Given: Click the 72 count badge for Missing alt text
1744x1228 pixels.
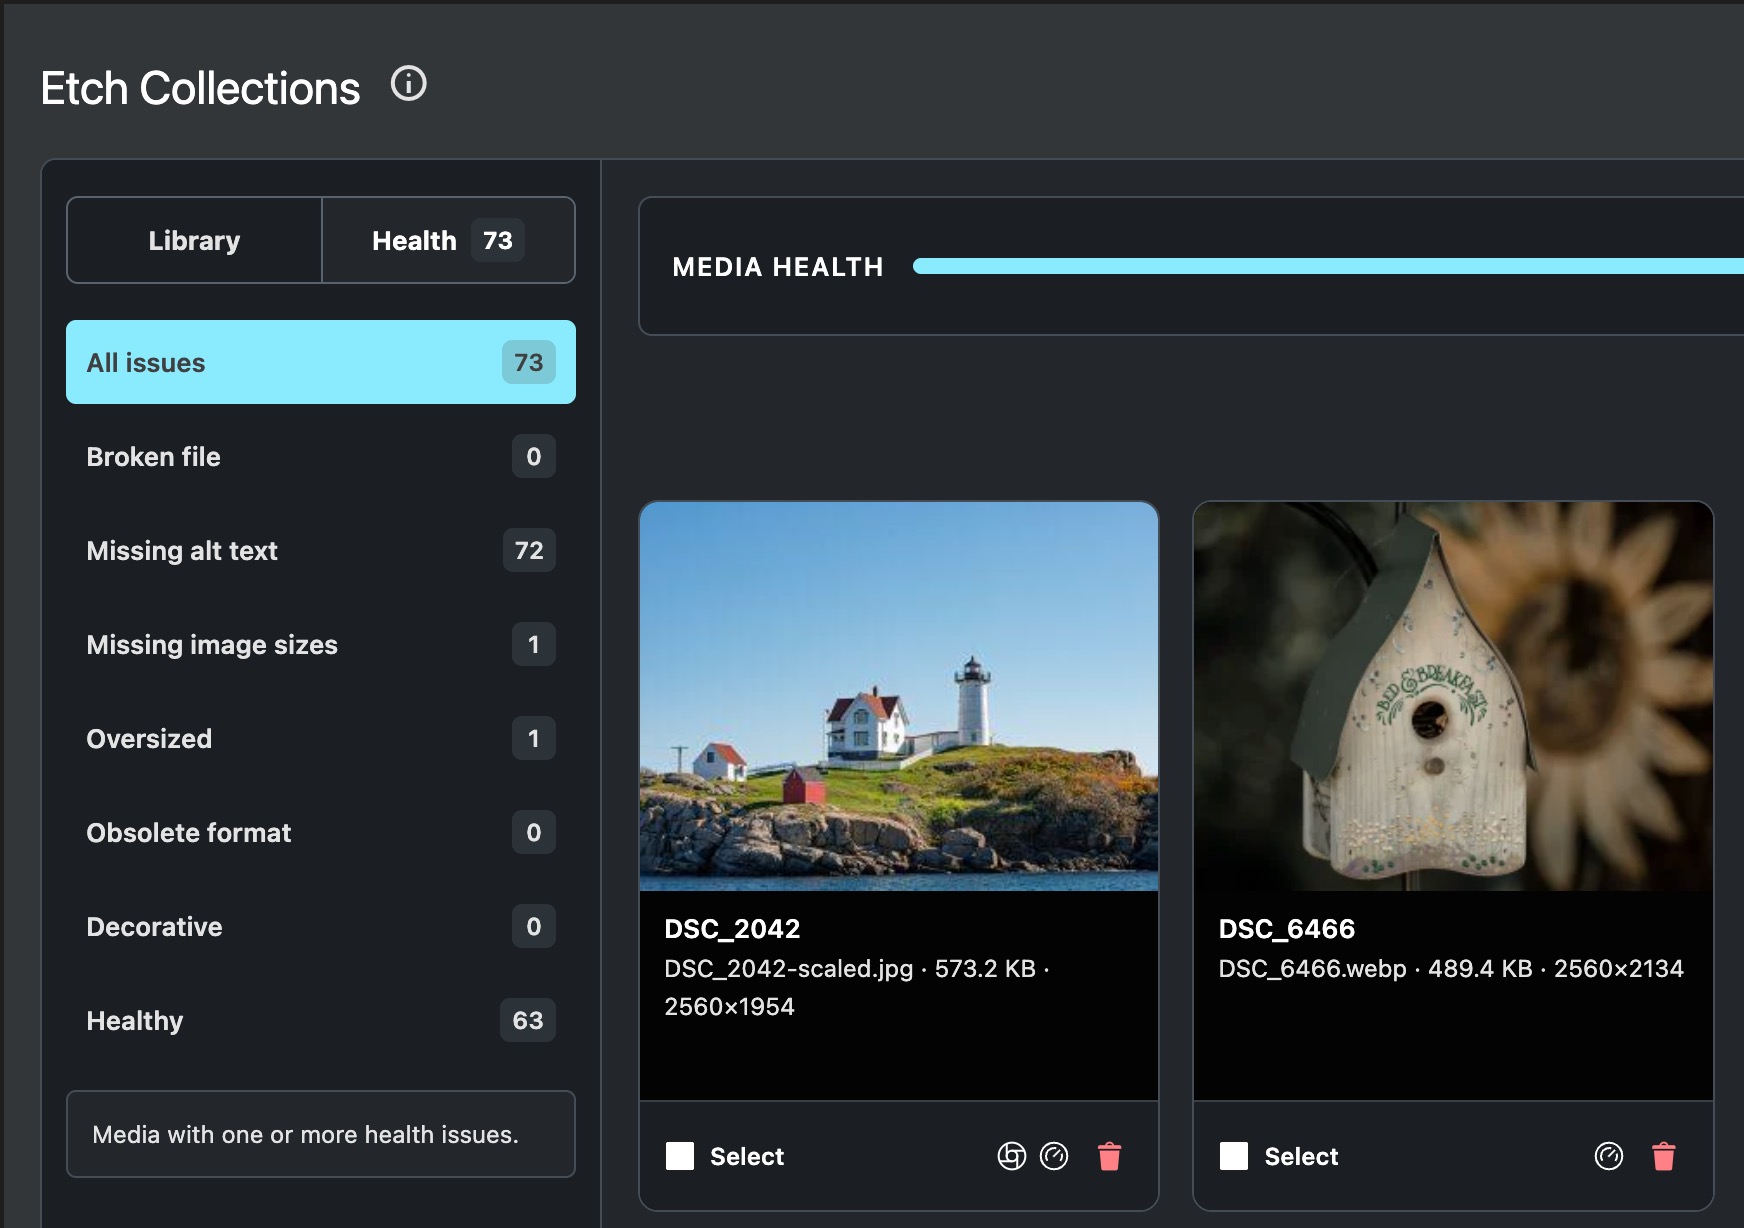Looking at the screenshot, I should (x=529, y=550).
